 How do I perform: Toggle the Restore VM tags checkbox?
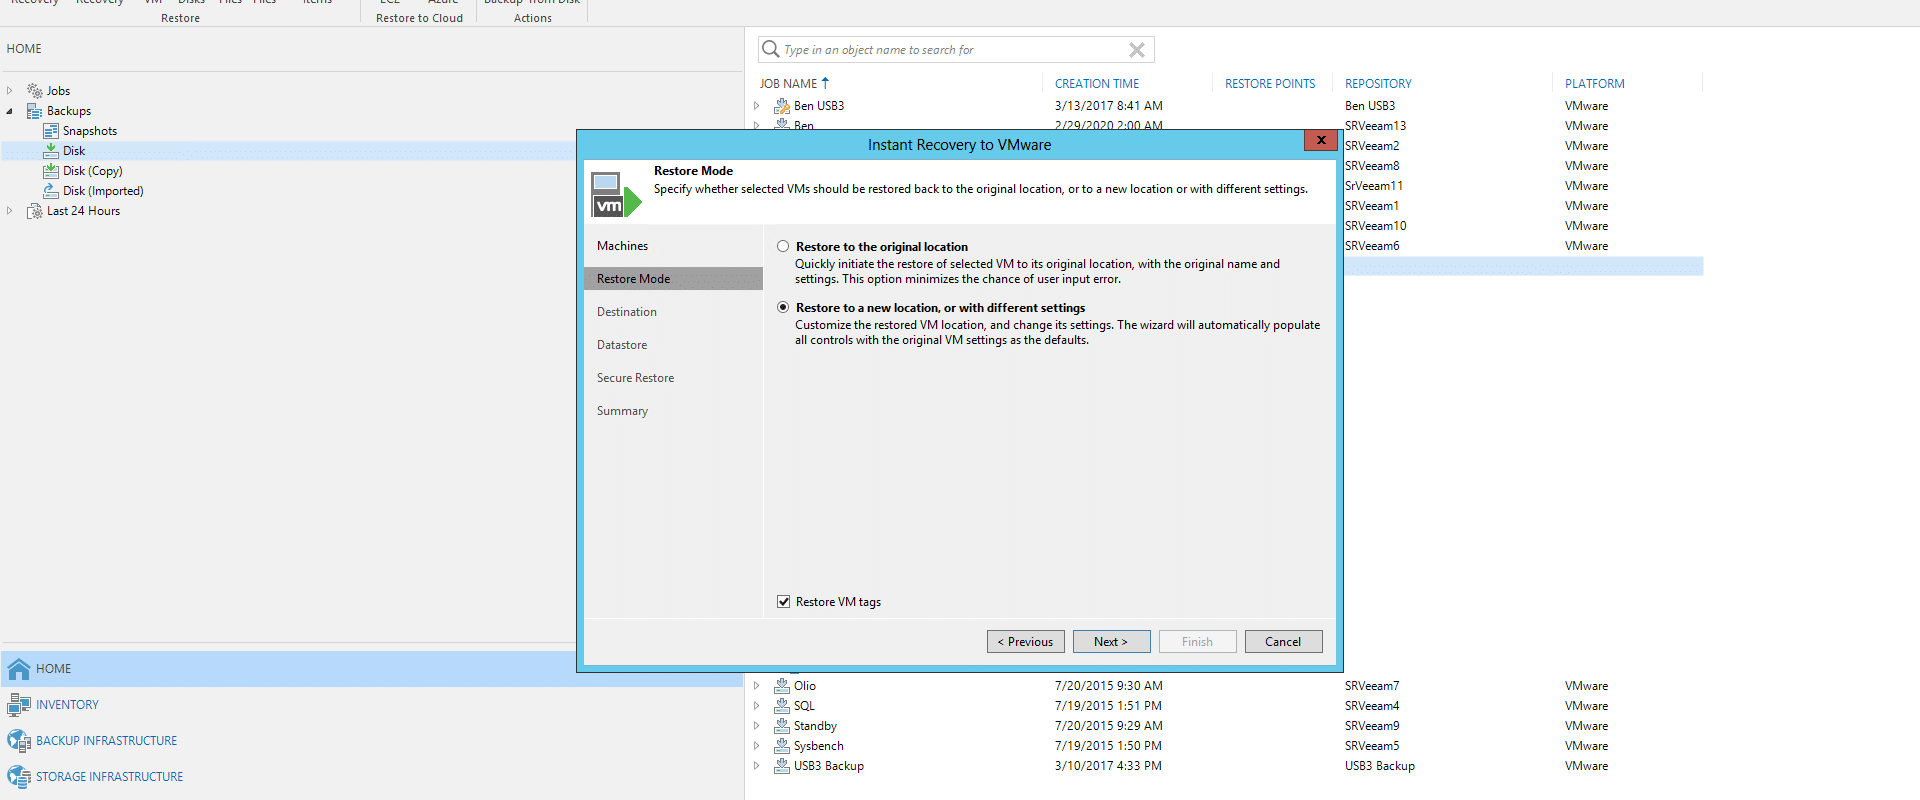(x=783, y=601)
